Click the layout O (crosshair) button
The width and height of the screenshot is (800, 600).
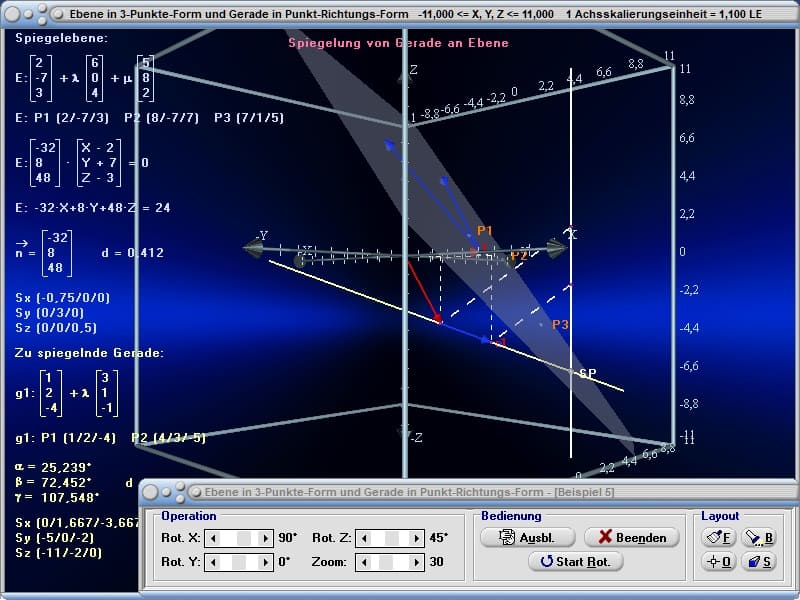718,562
